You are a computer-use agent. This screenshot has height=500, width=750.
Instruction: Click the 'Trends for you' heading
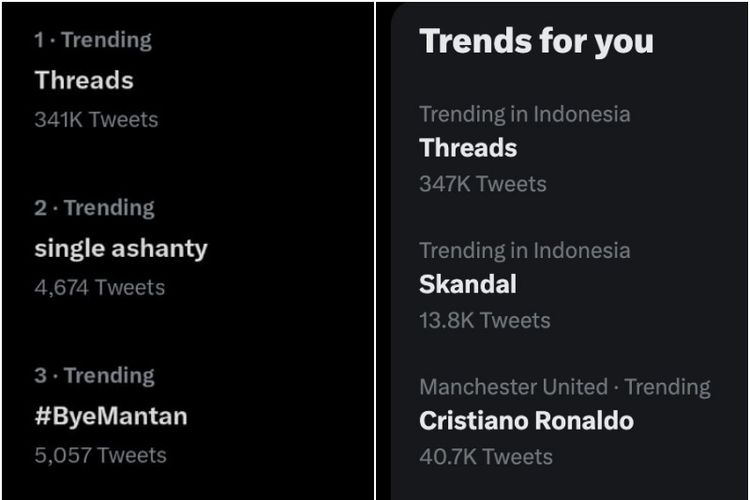tap(536, 41)
